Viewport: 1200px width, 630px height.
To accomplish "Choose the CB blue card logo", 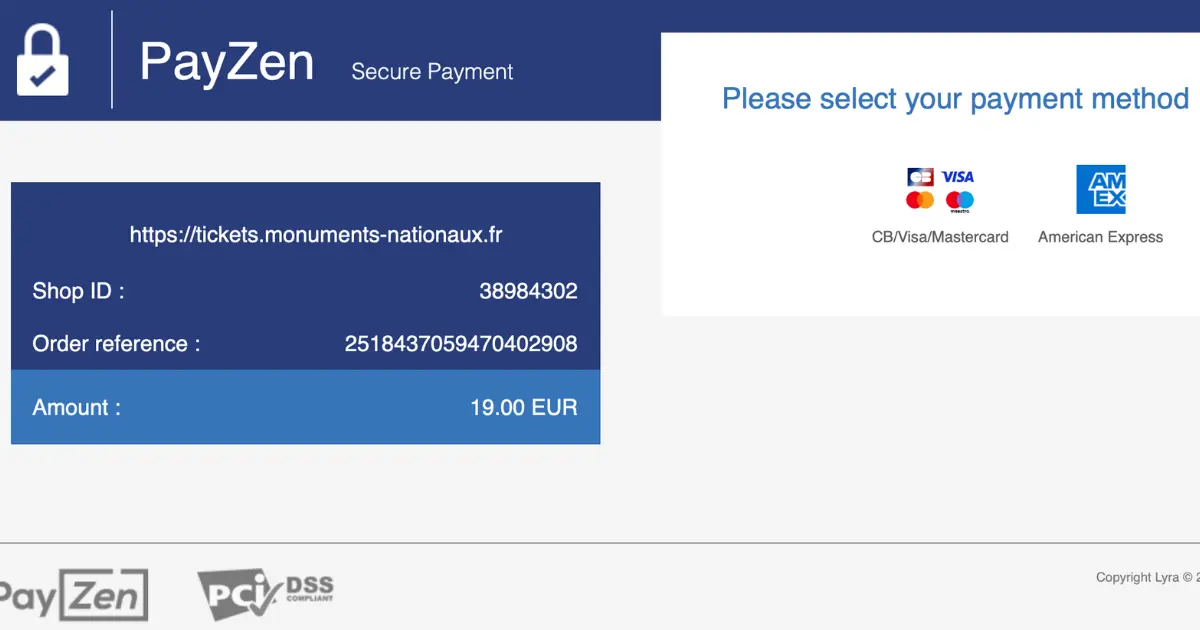I will click(920, 177).
